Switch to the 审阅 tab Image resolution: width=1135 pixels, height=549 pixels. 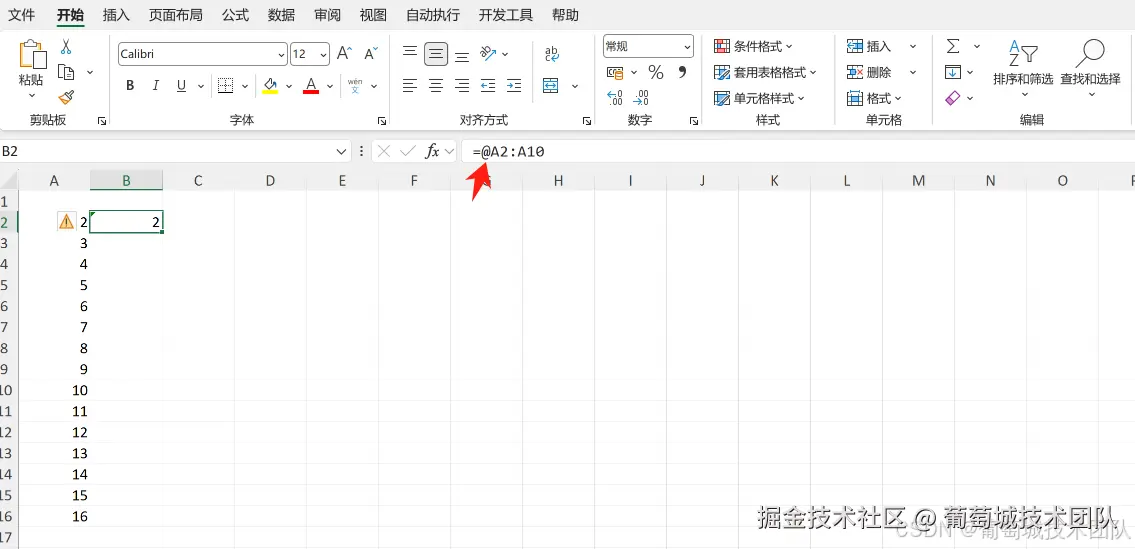click(x=328, y=14)
